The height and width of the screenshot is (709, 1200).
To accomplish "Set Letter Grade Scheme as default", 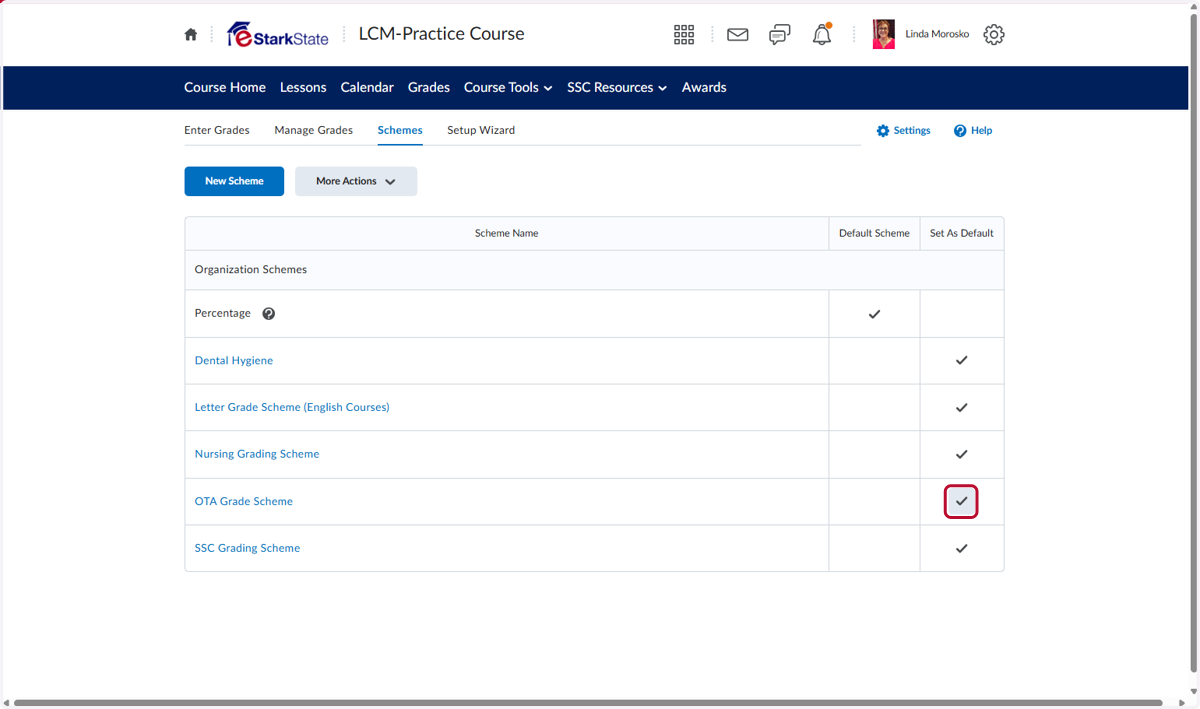I will (961, 408).
